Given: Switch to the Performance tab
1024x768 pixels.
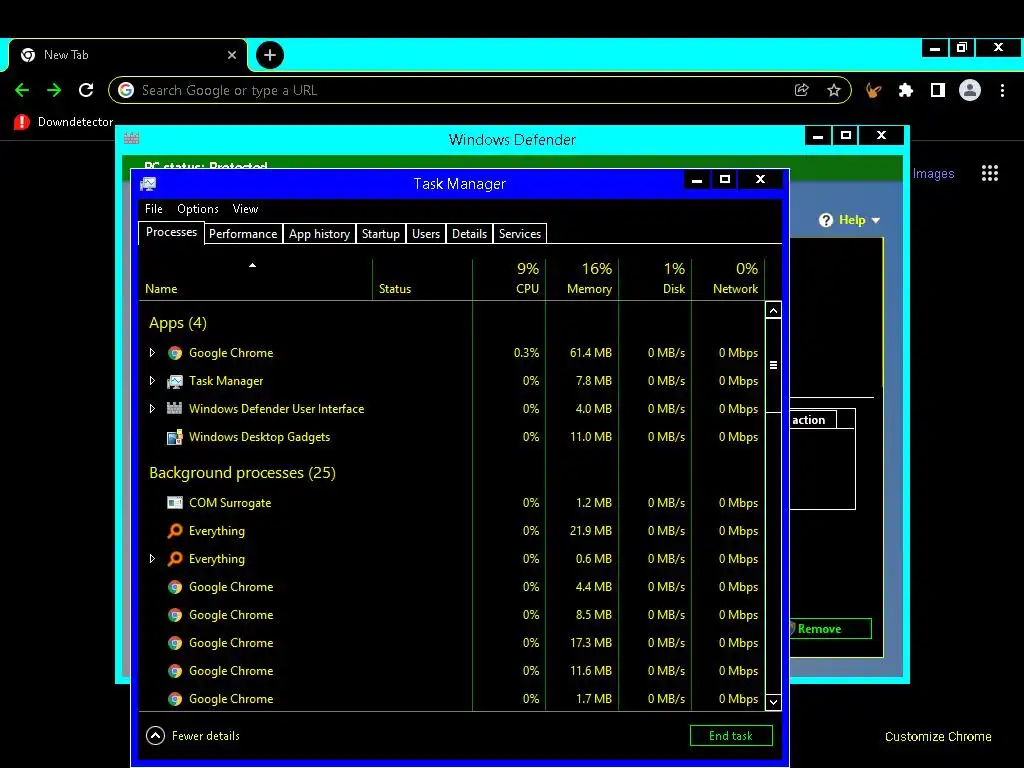Looking at the screenshot, I should tap(243, 234).
